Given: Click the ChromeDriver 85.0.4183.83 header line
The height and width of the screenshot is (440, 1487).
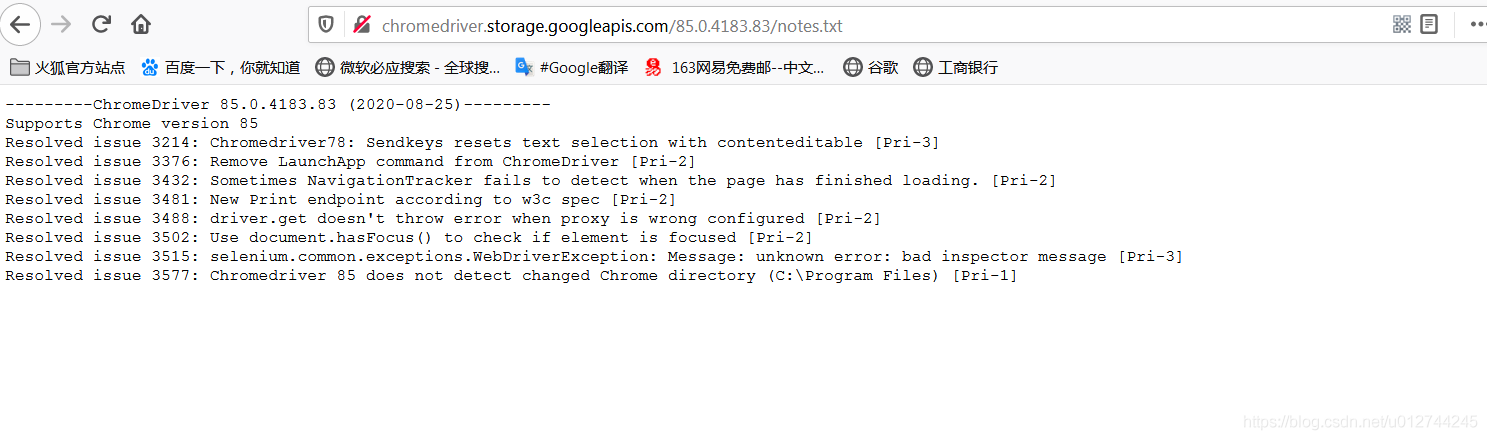Looking at the screenshot, I should 278,105.
